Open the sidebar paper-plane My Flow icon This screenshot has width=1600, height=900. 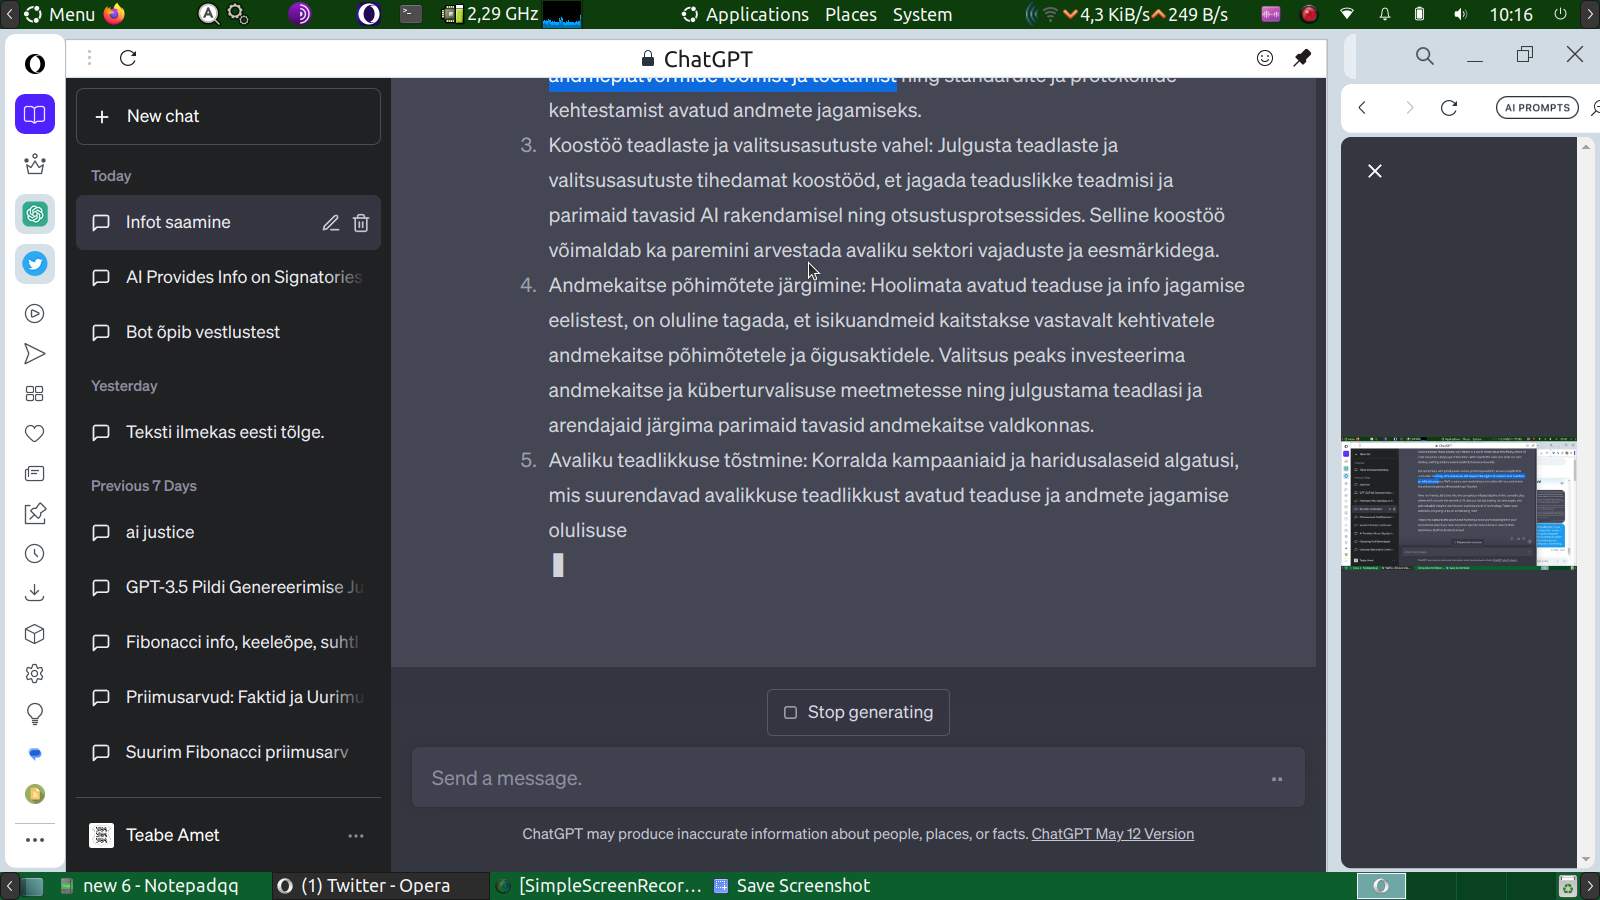[35, 354]
